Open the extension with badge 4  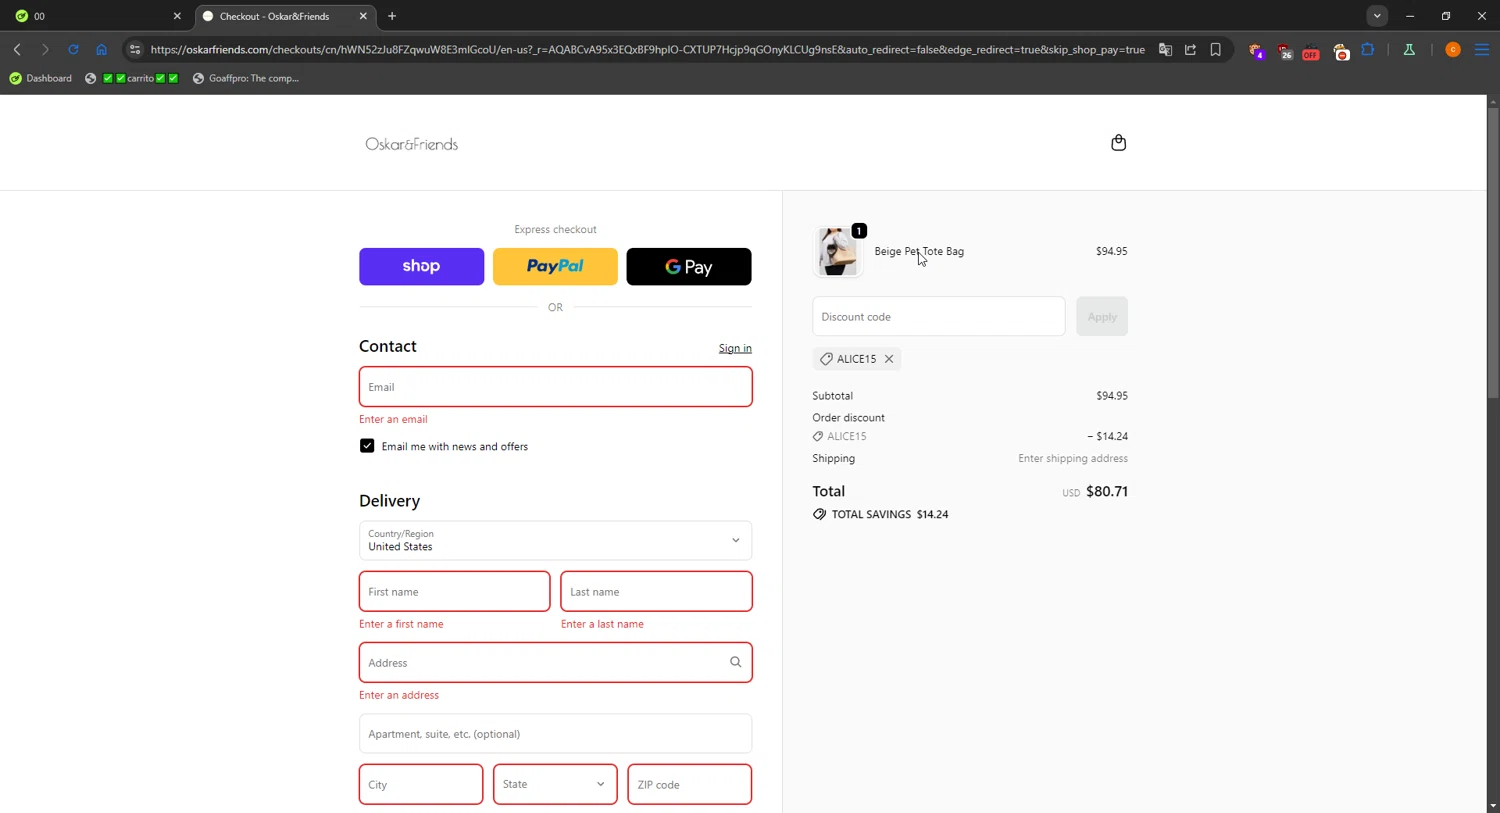coord(1256,51)
